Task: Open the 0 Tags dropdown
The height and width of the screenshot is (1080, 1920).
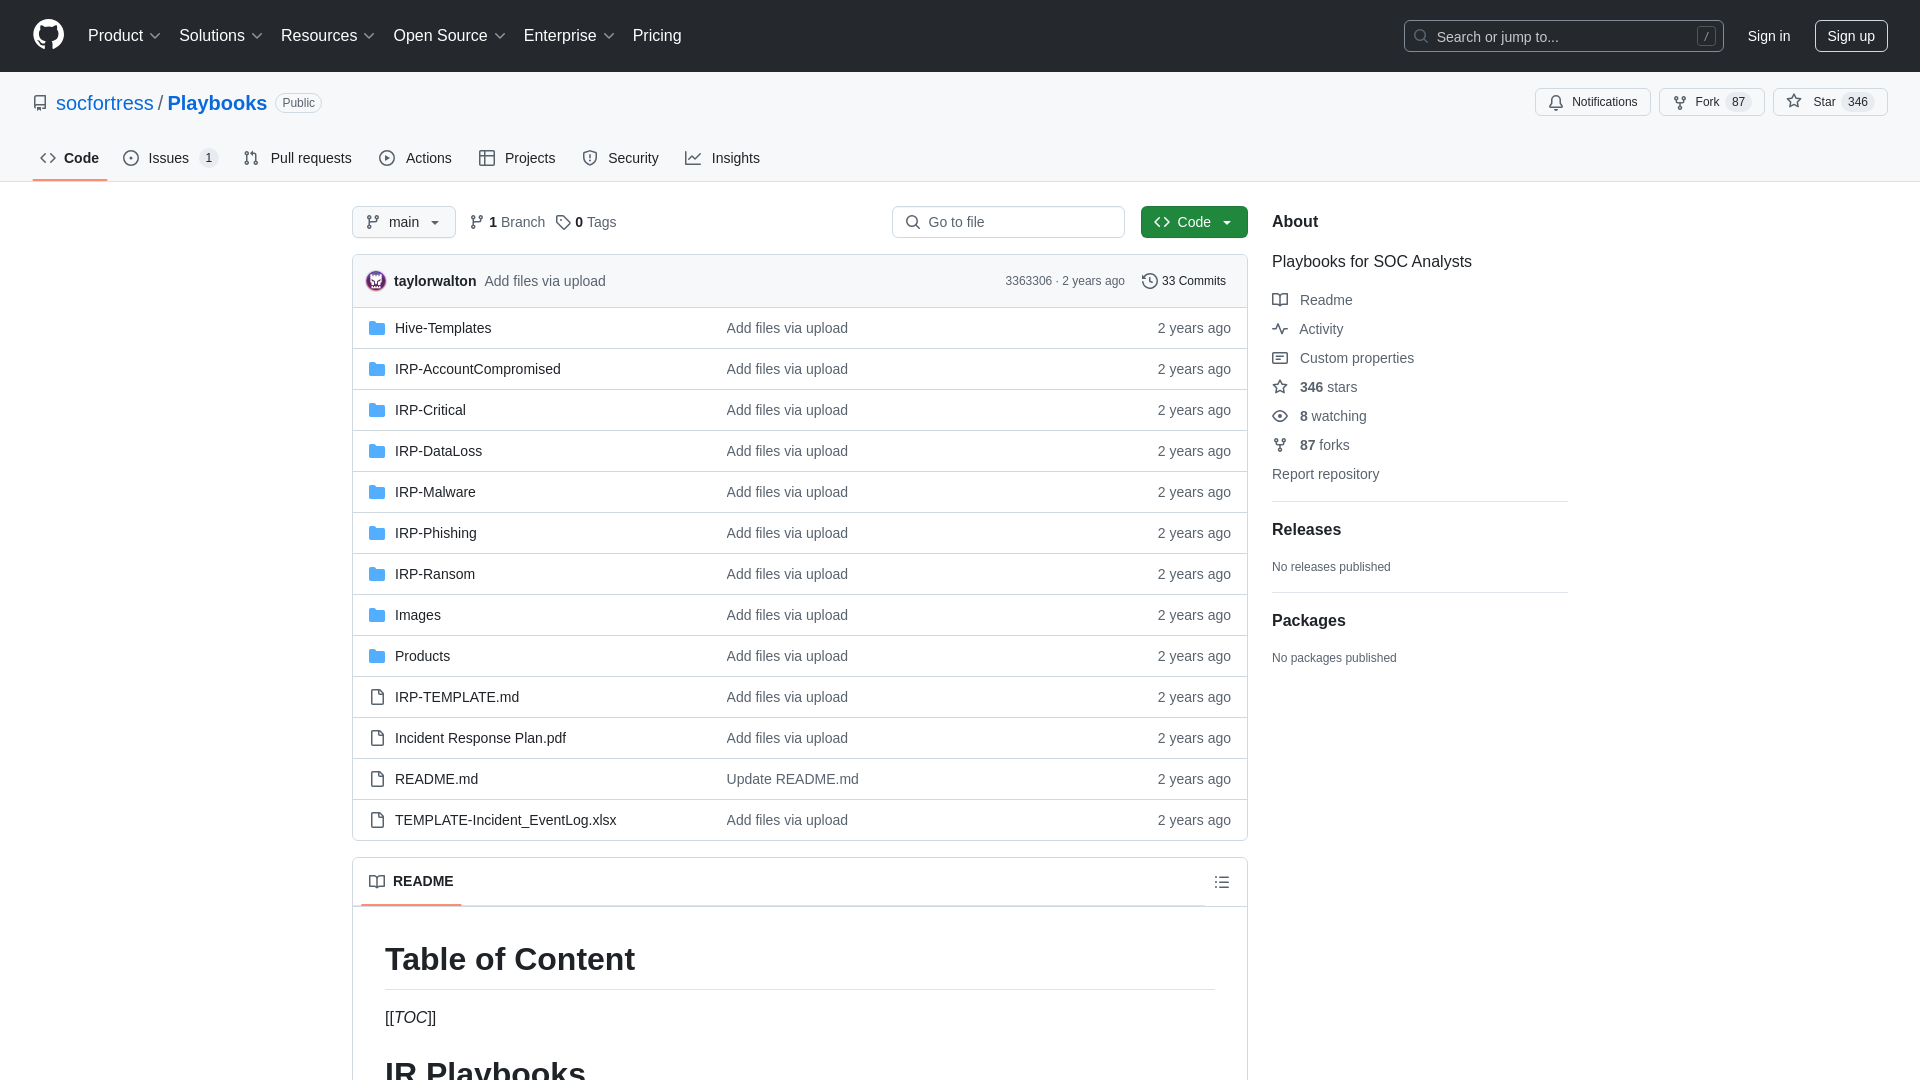Action: [585, 222]
